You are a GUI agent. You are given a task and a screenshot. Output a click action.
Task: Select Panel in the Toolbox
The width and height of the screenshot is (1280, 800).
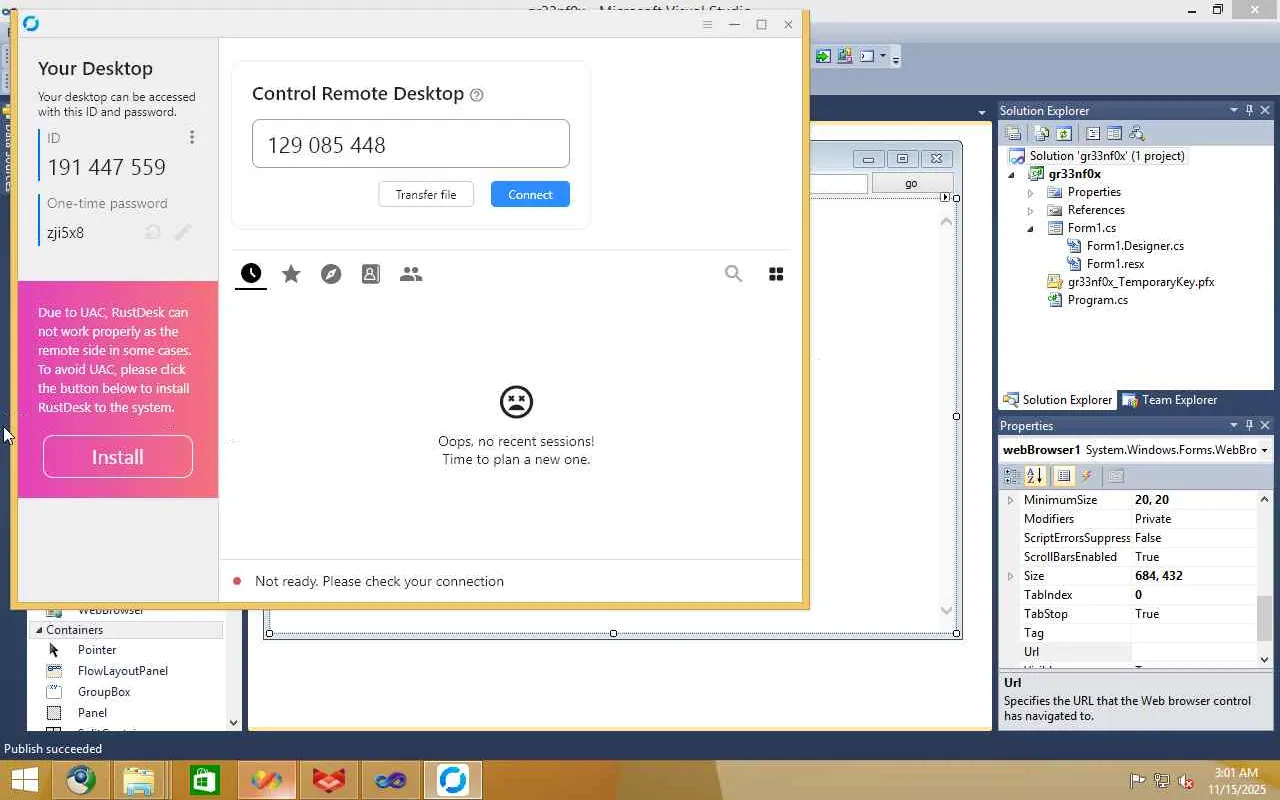point(92,713)
